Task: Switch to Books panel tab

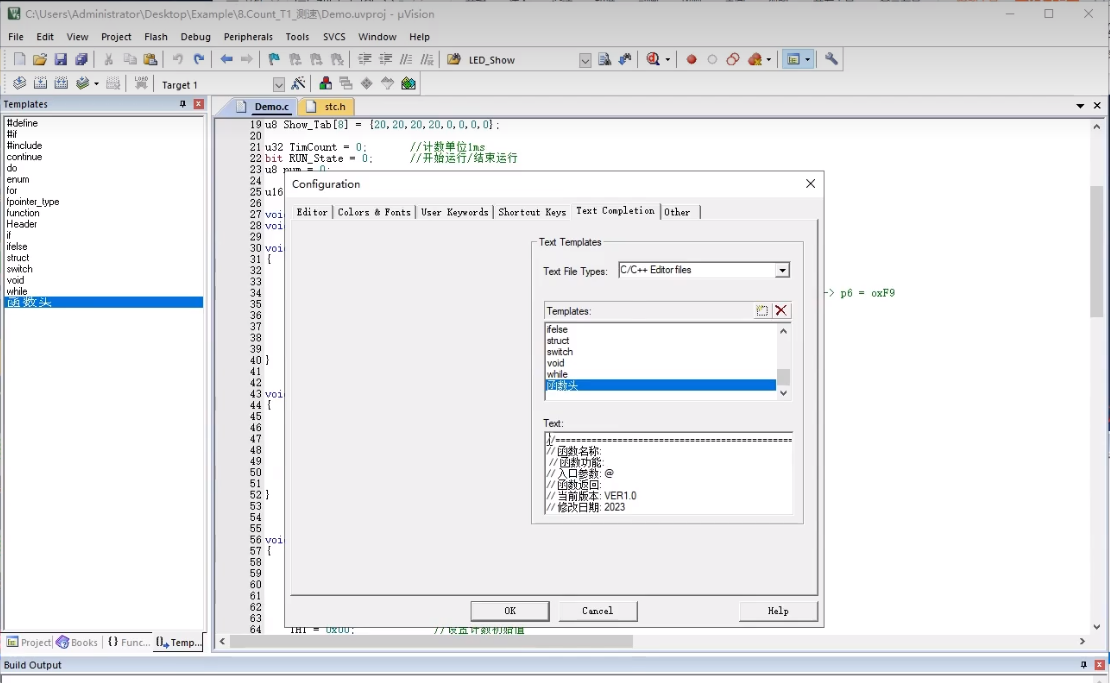Action: point(77,642)
